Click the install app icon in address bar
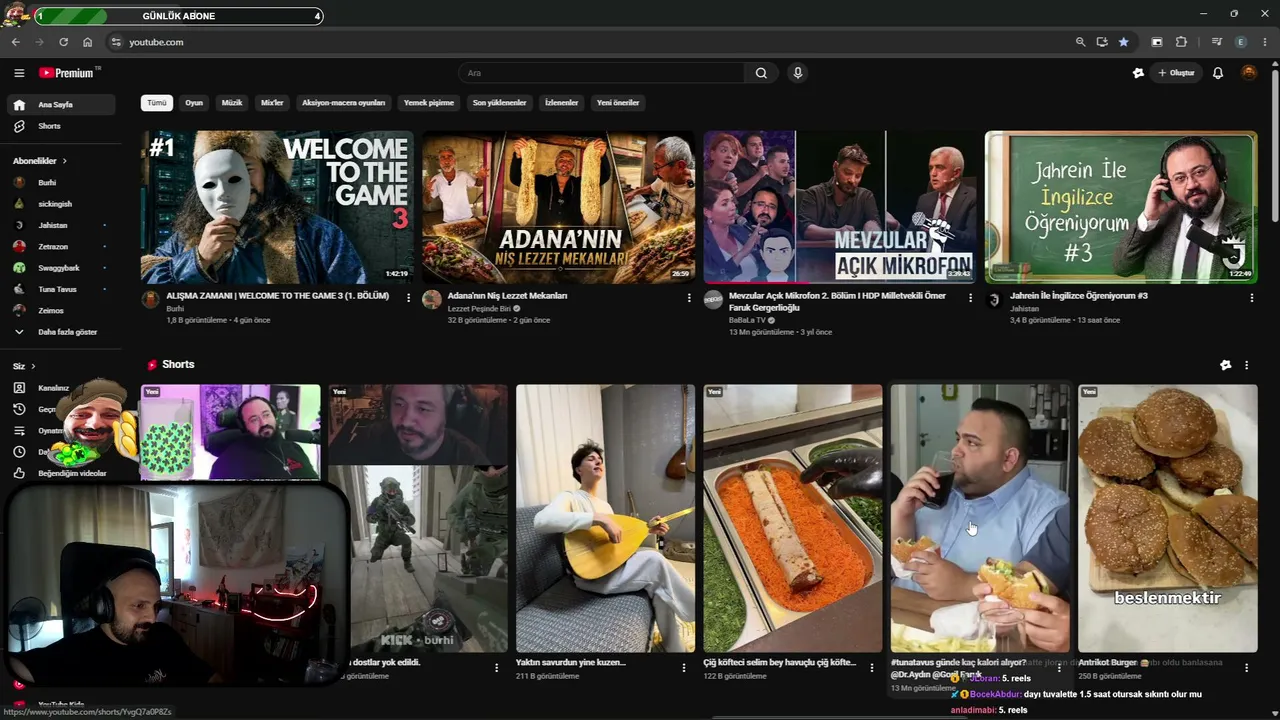This screenshot has width=1280, height=720. coord(1102,42)
